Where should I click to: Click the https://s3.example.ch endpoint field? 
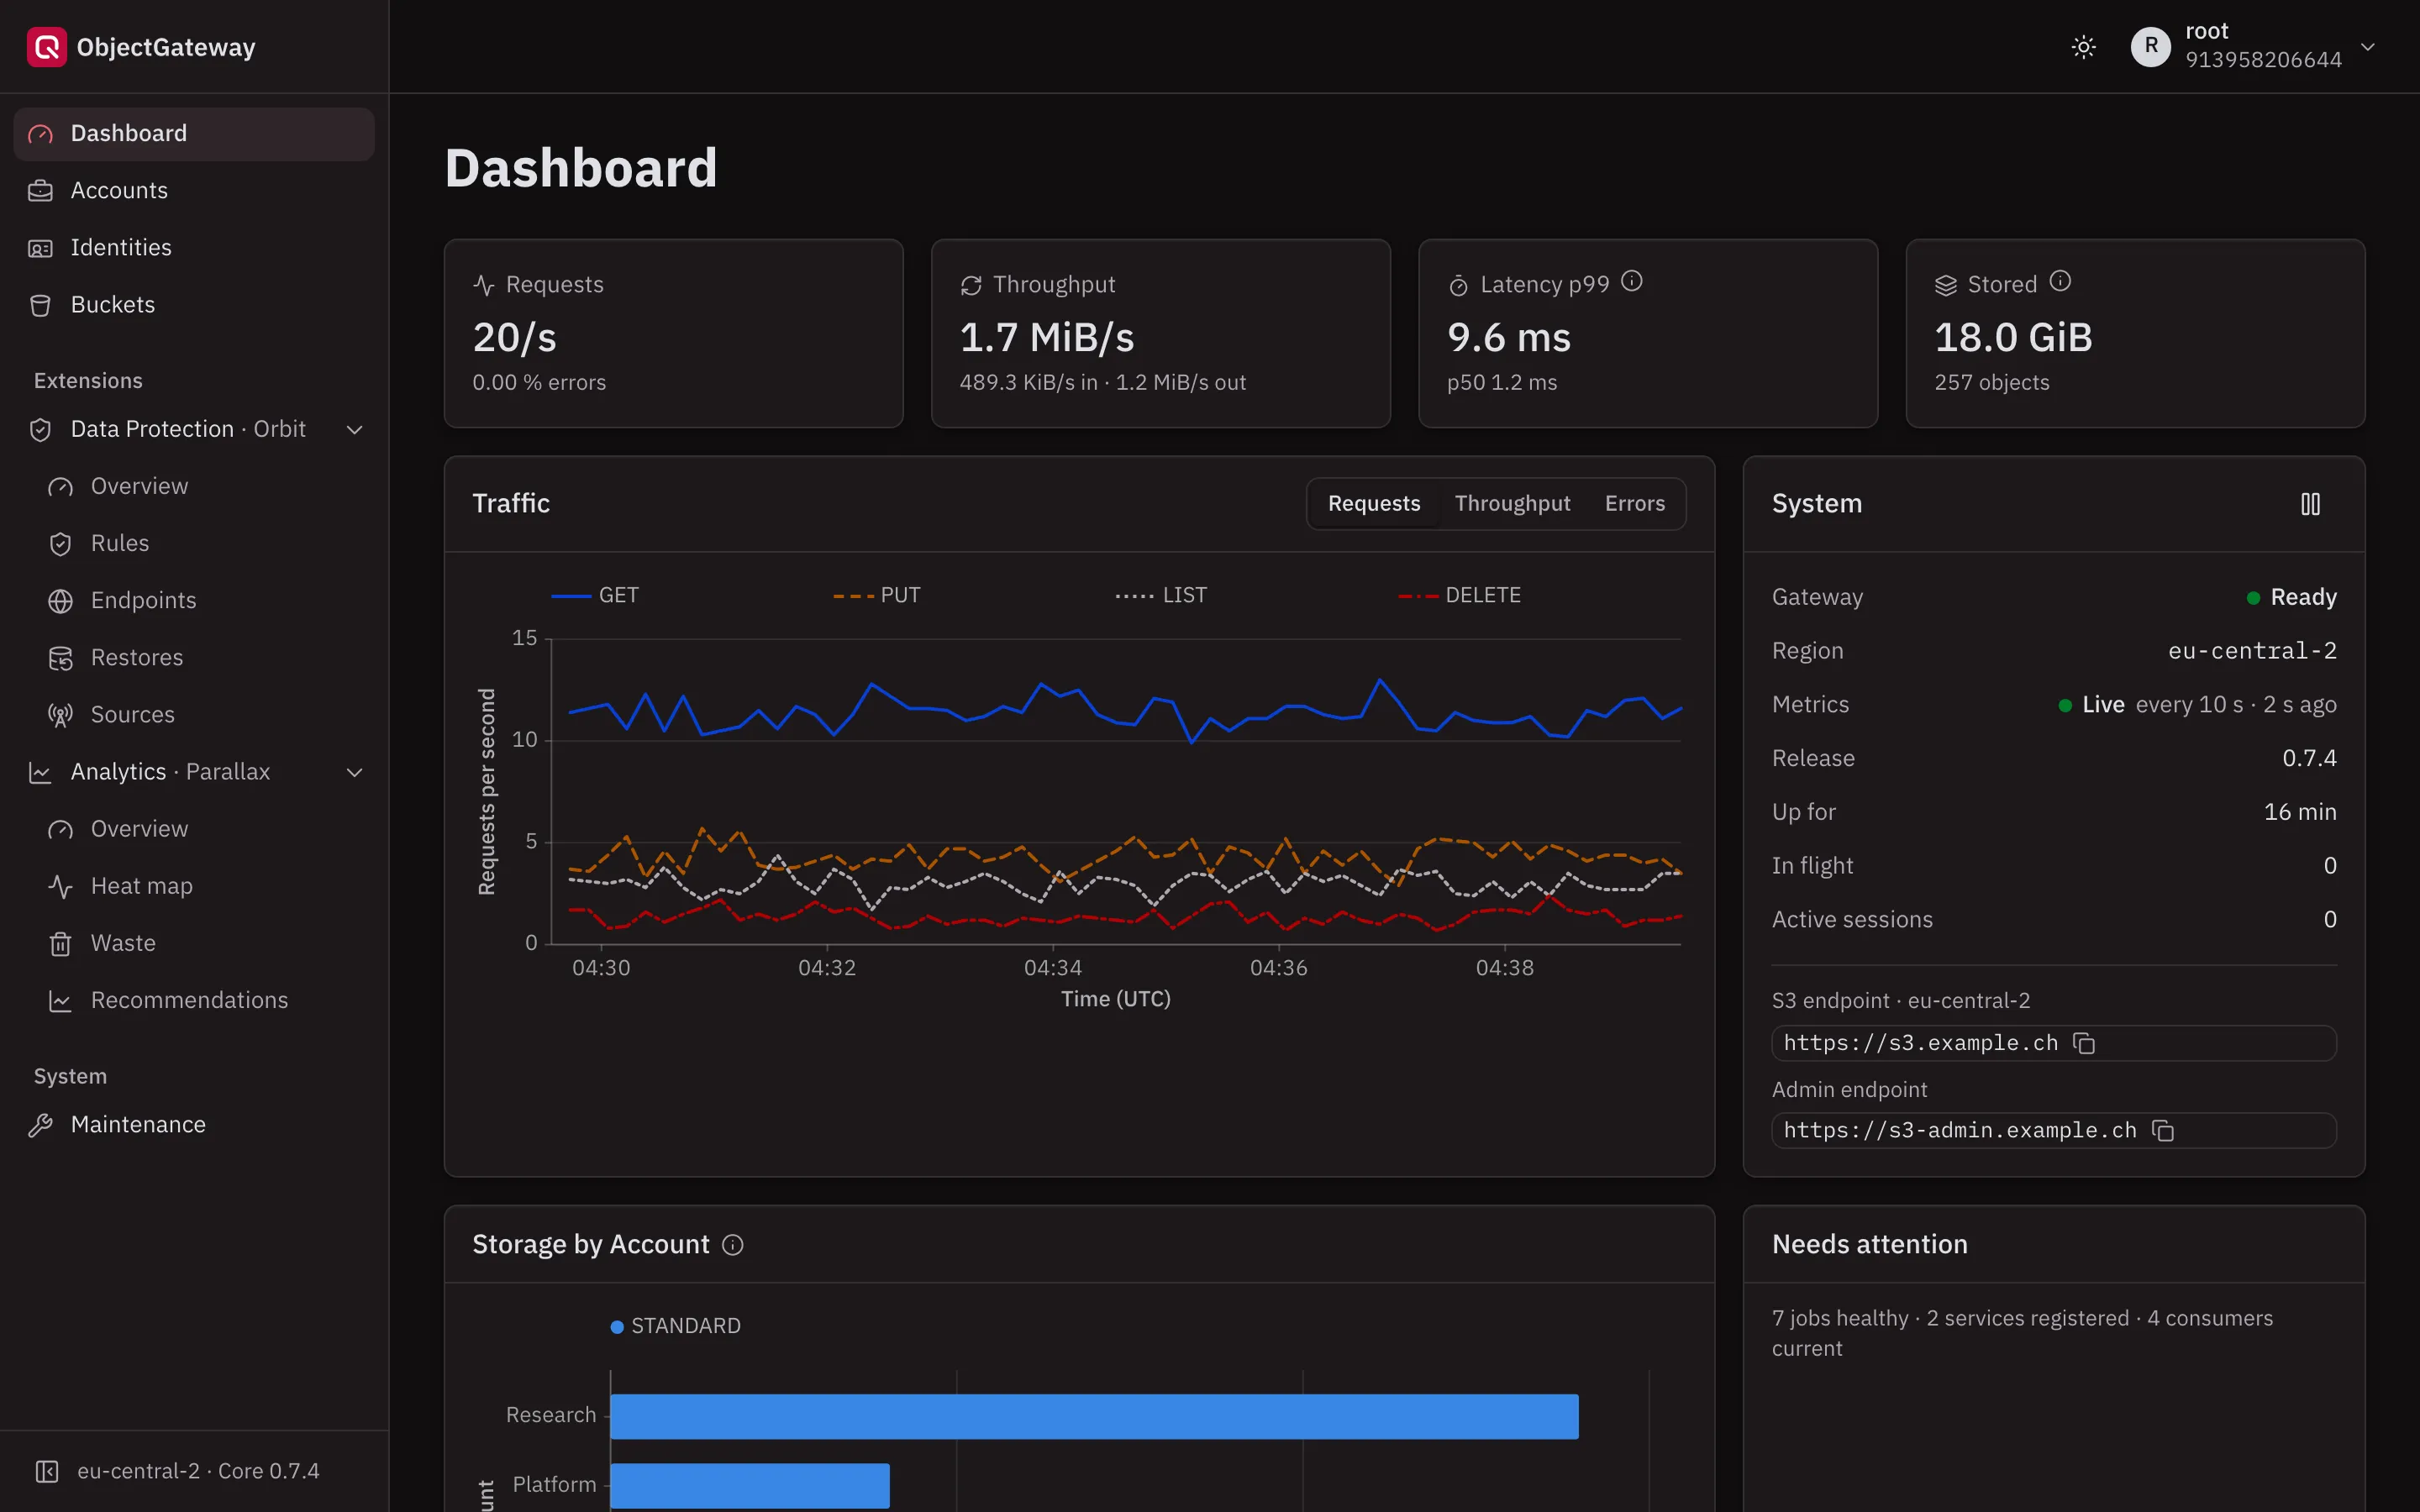click(2054, 1044)
